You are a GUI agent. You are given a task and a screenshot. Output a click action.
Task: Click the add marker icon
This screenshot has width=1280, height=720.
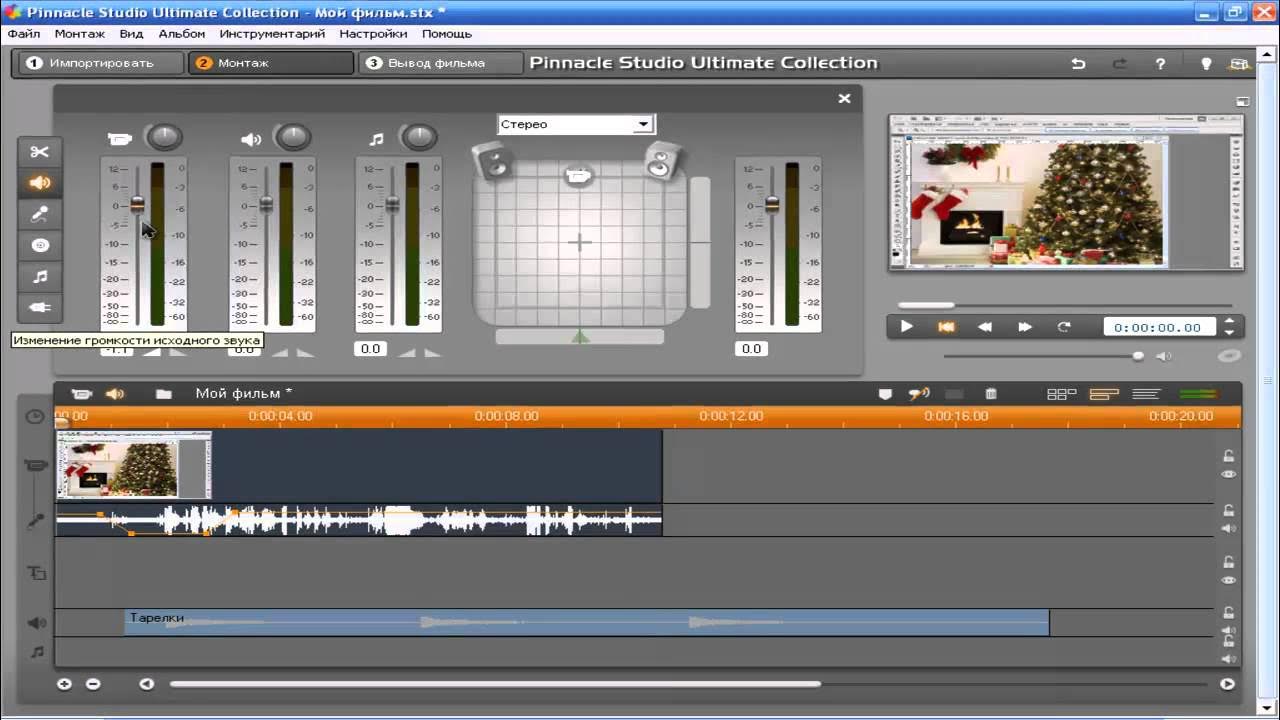(x=885, y=394)
